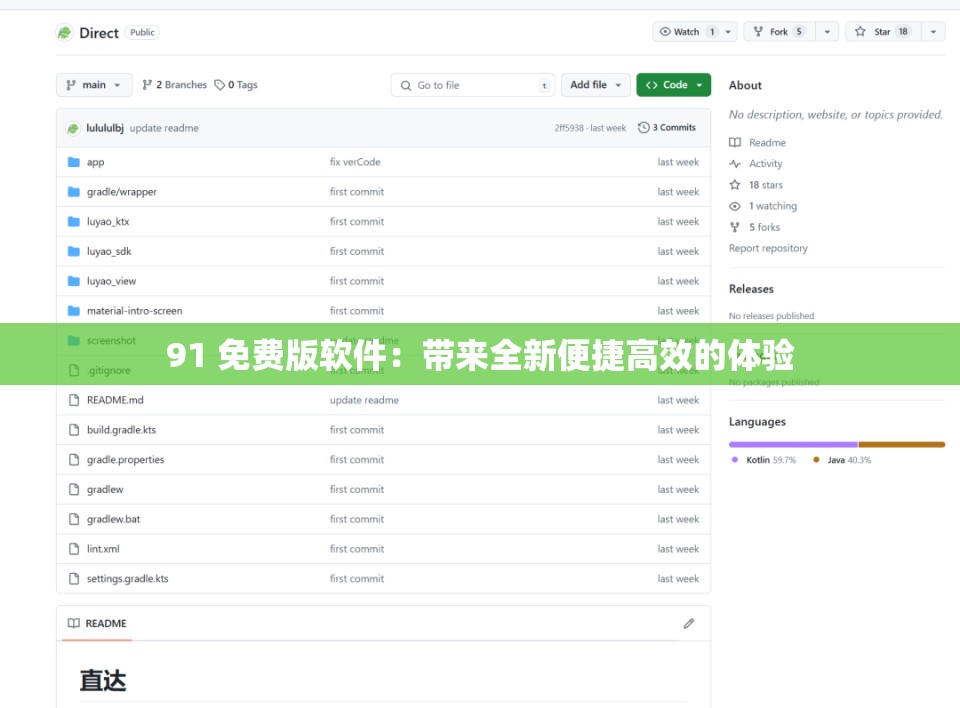The width and height of the screenshot is (960, 708).
Task: Click the commit history clock icon
Action: pos(642,127)
